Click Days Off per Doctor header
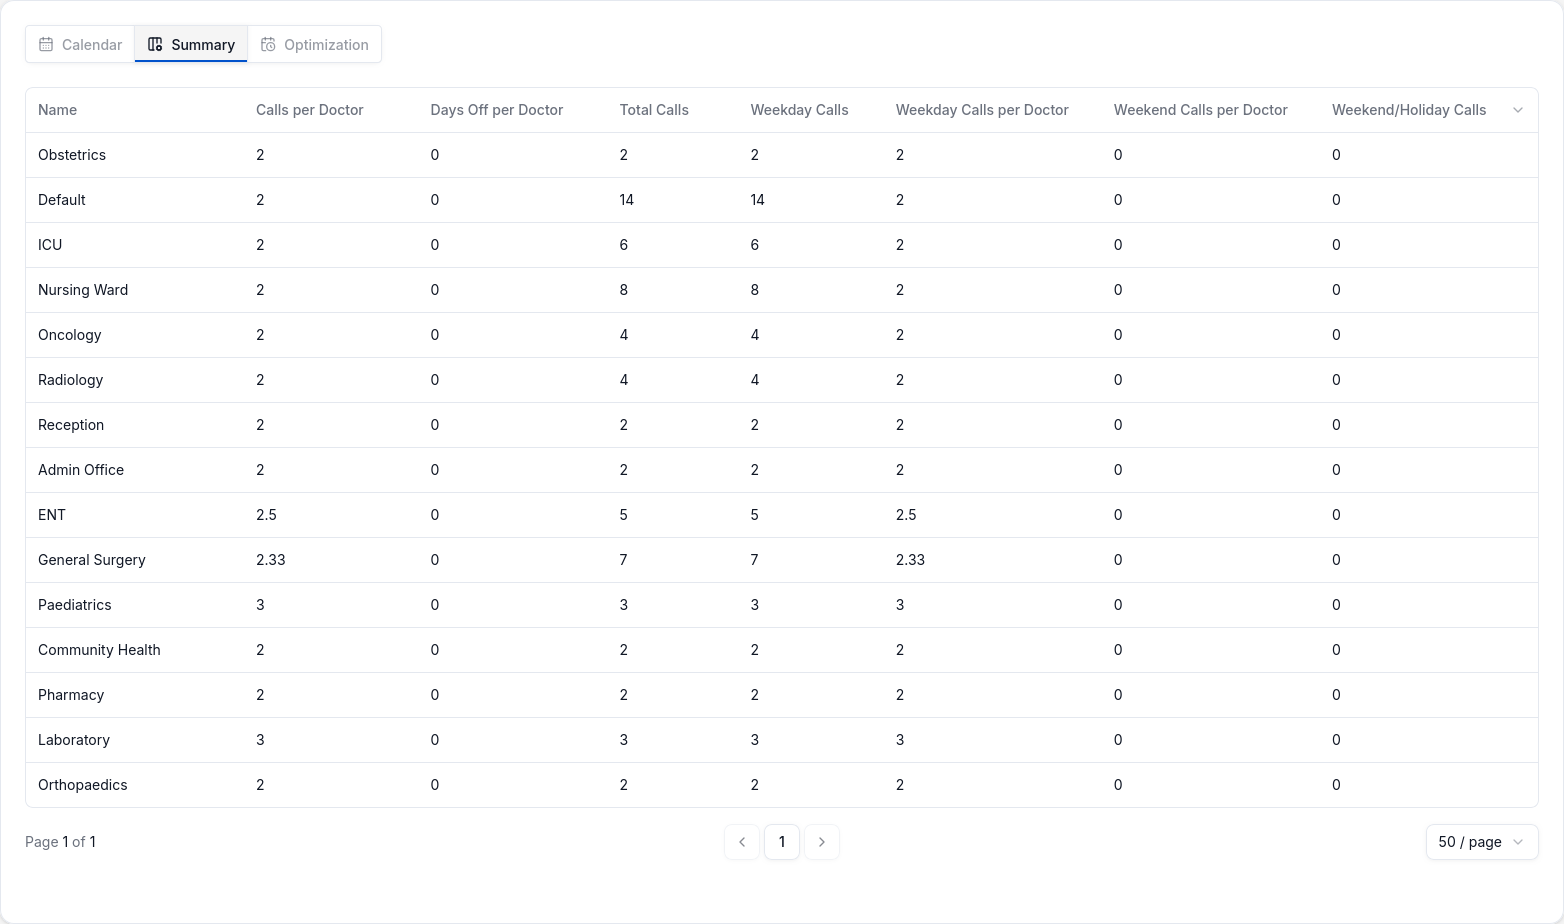The image size is (1564, 924). click(496, 110)
